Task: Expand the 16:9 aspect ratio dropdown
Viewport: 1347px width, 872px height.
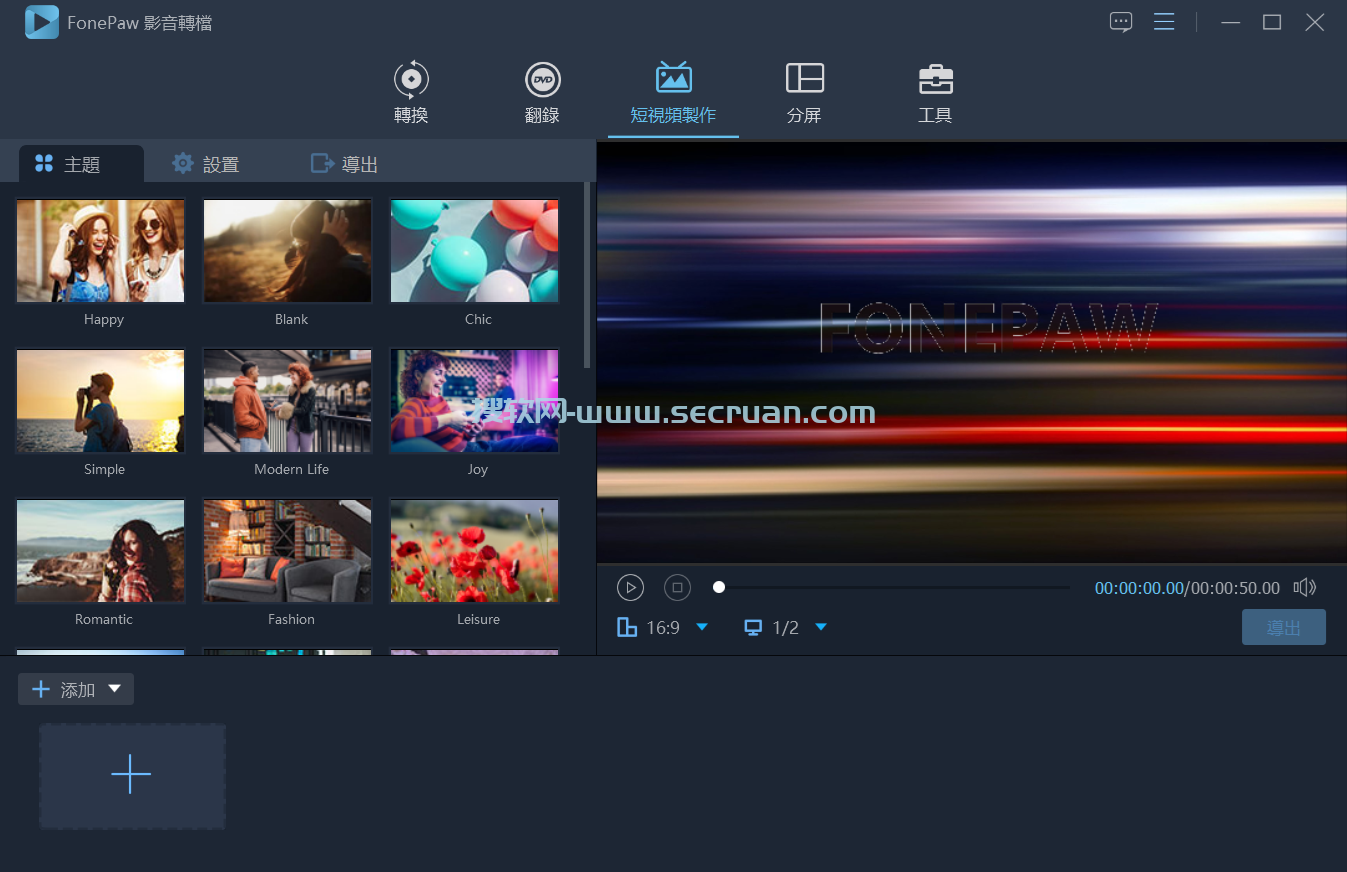Action: (x=702, y=627)
